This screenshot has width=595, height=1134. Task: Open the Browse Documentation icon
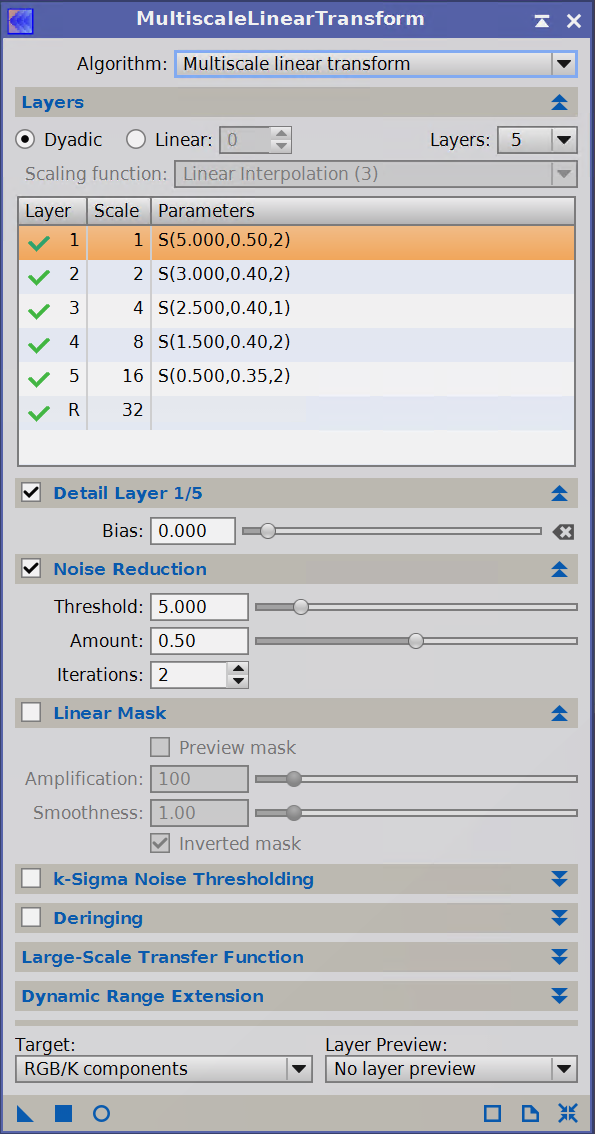click(530, 1113)
